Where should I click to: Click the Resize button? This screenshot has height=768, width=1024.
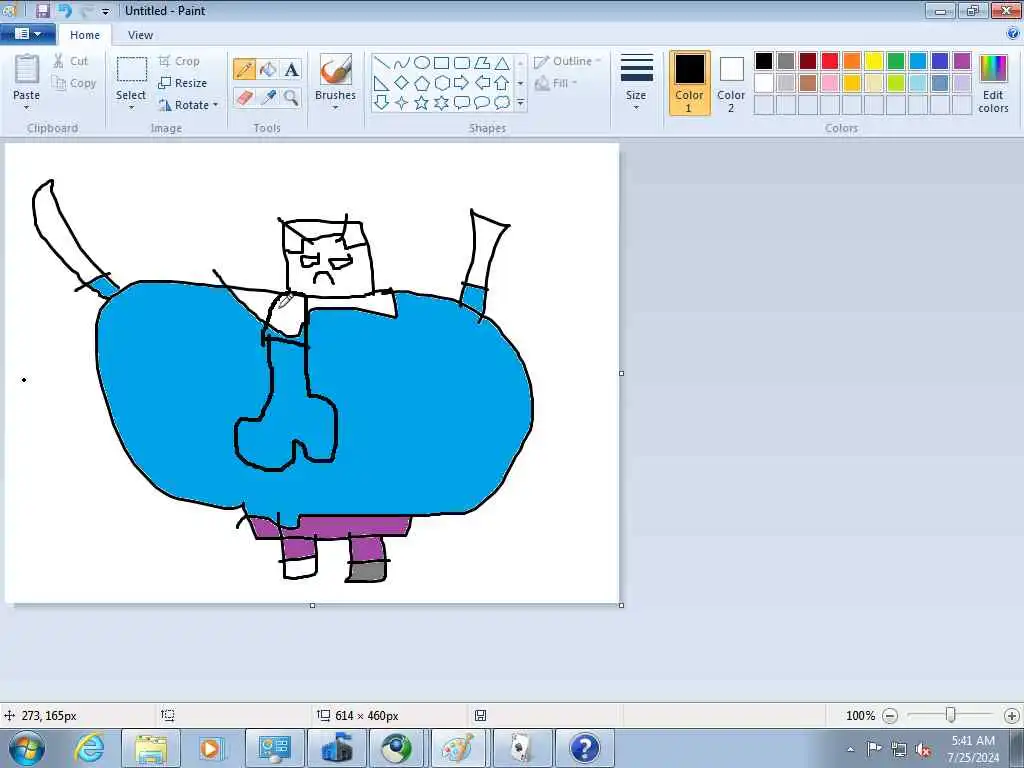point(183,83)
